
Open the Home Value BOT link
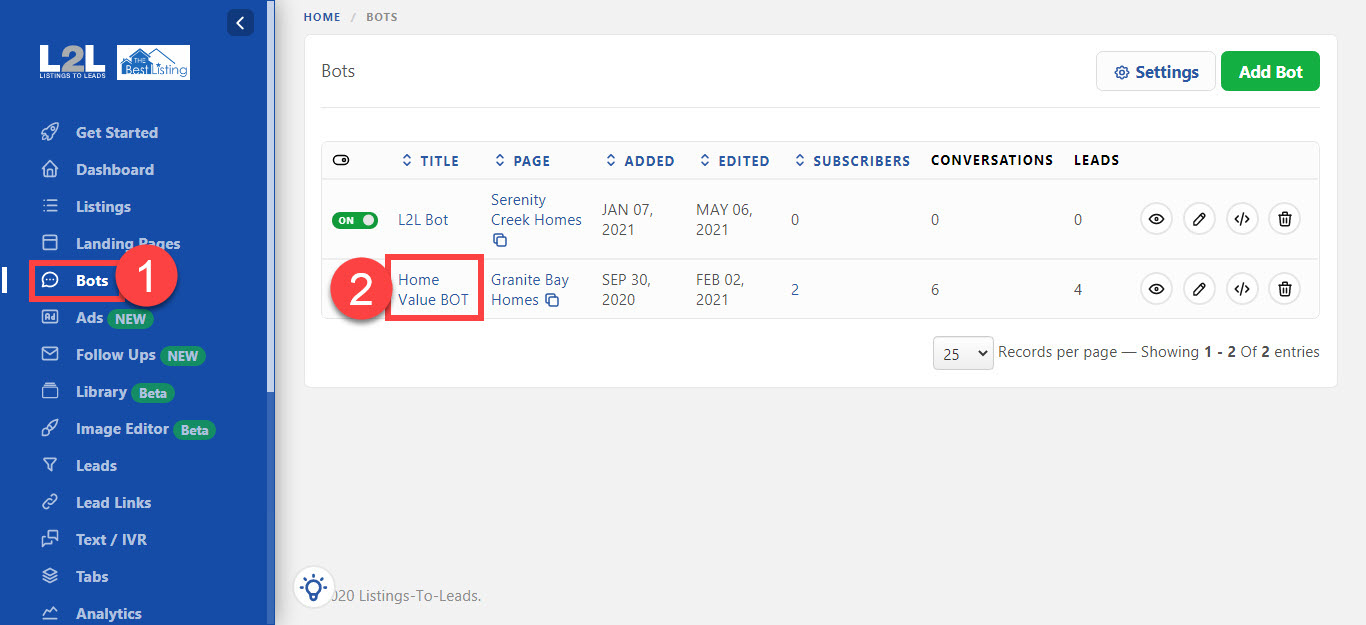[434, 288]
